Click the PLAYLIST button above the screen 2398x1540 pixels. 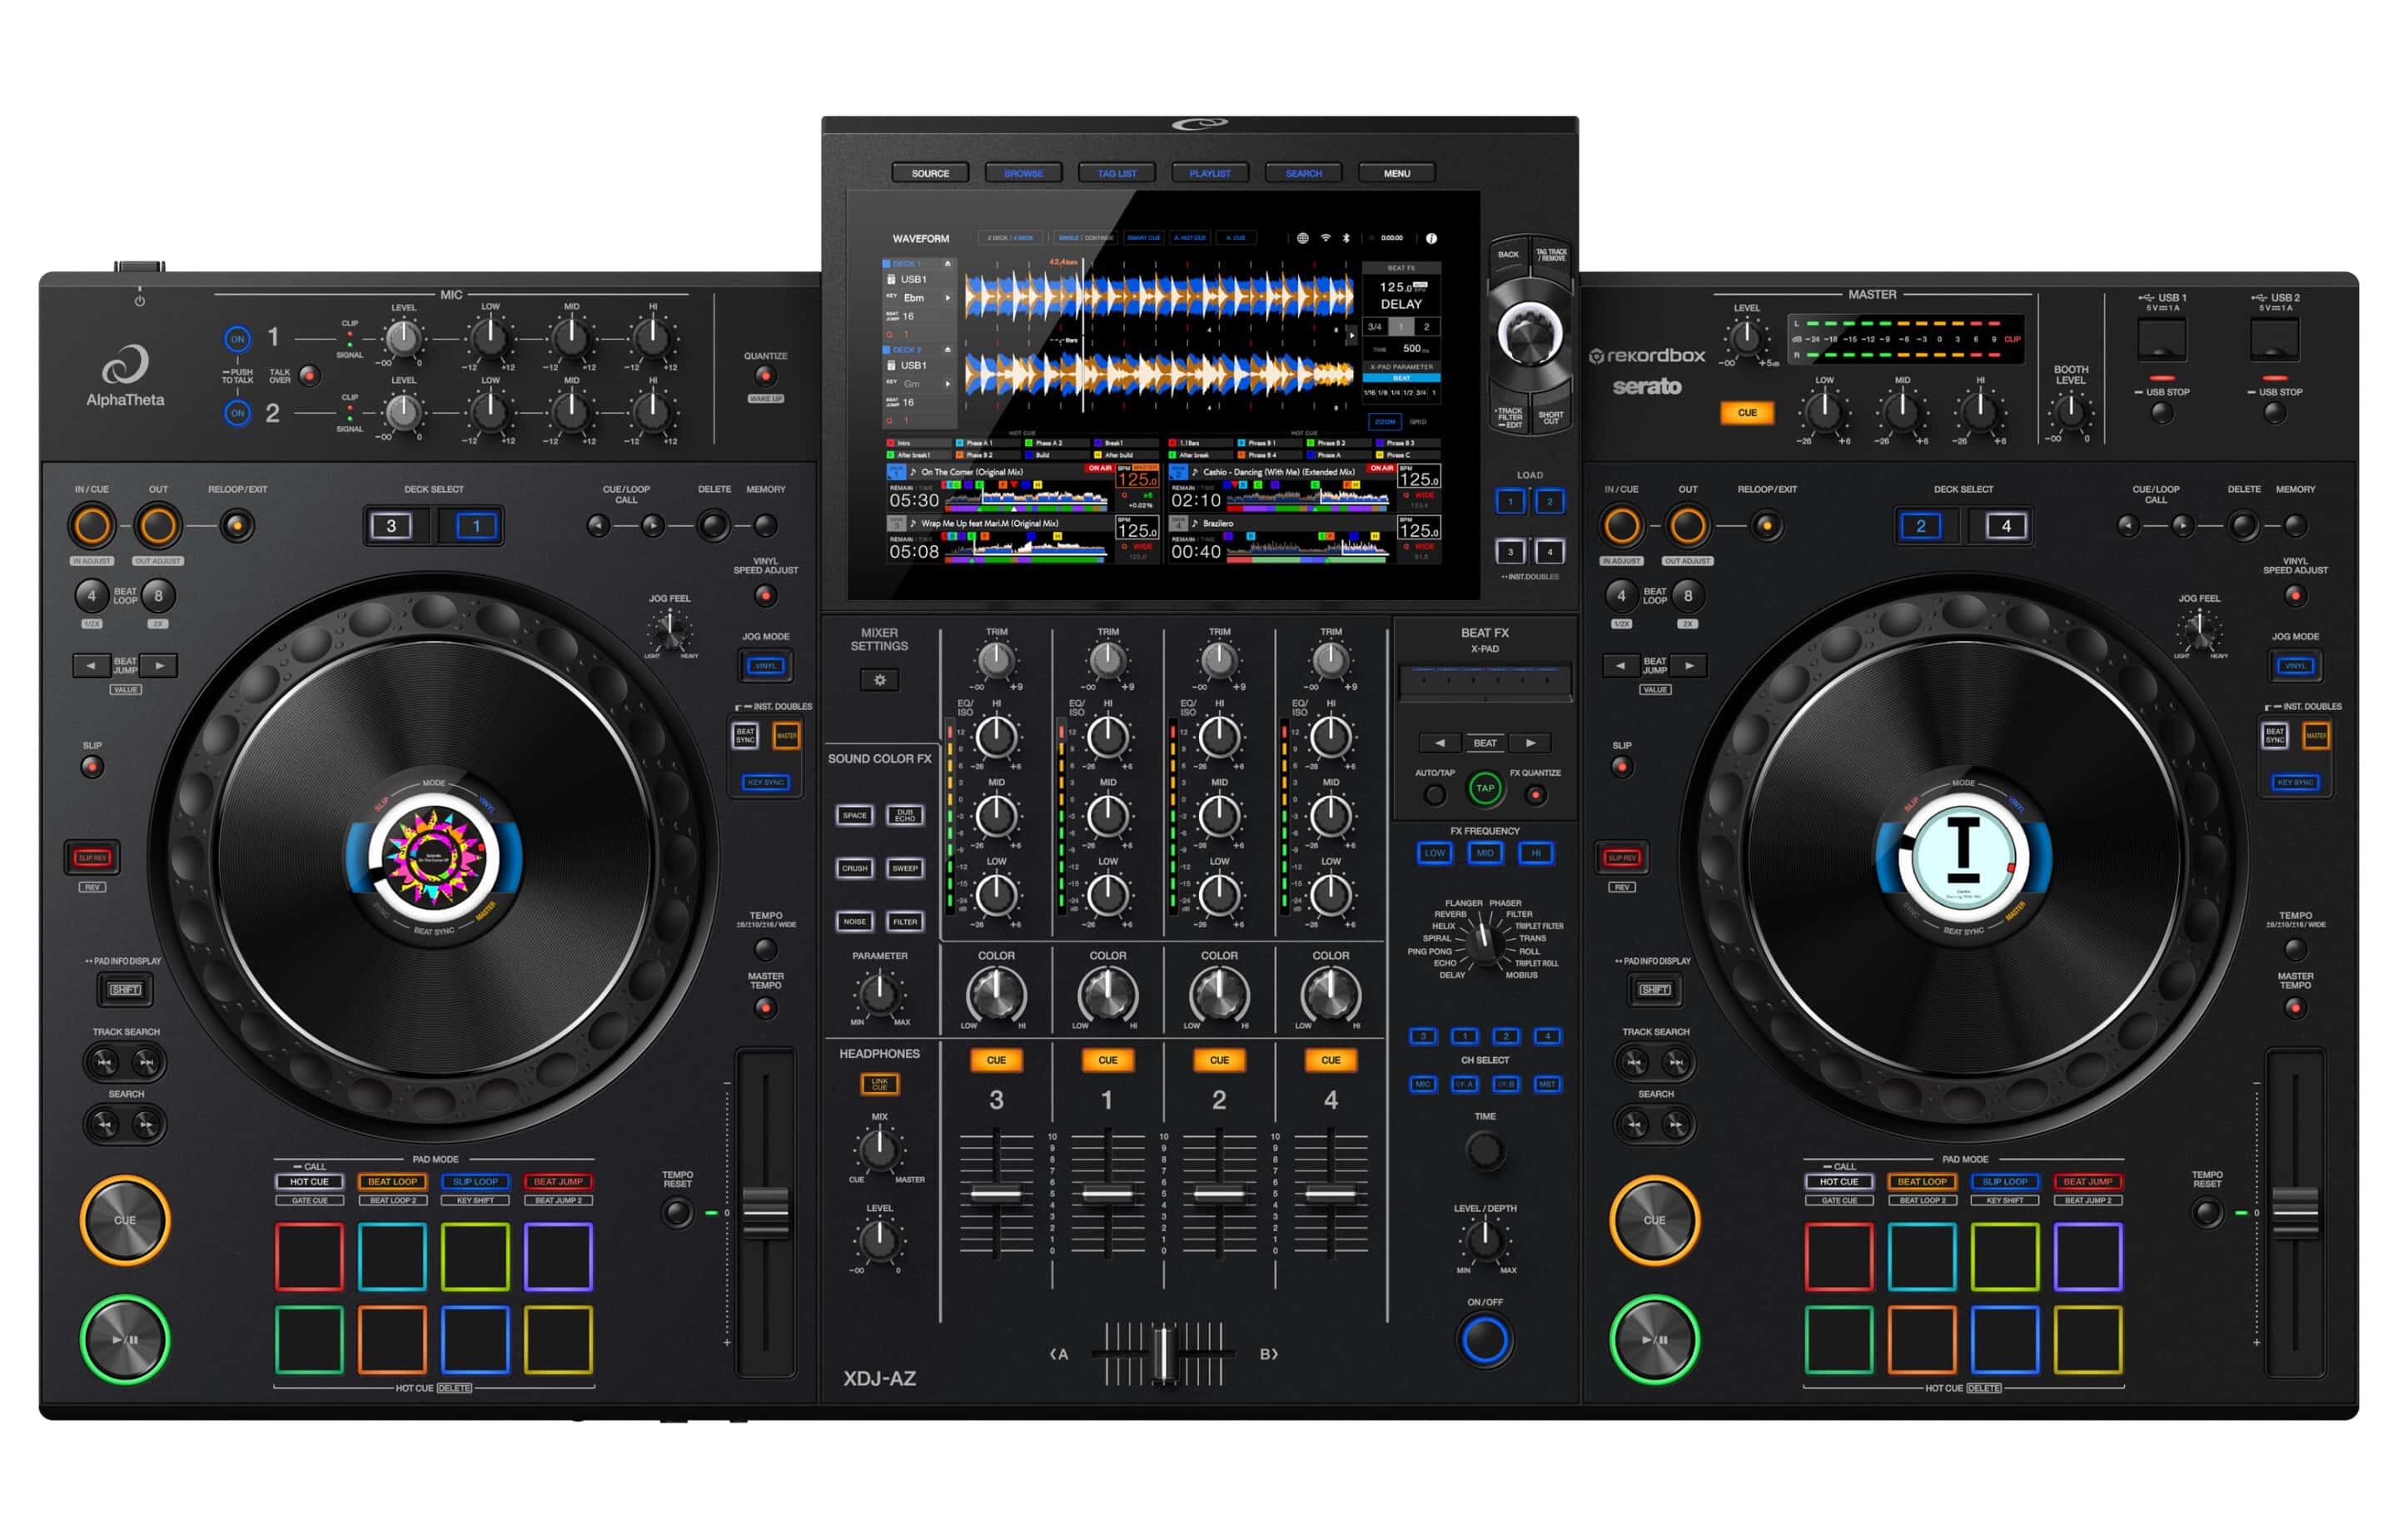[x=1210, y=173]
